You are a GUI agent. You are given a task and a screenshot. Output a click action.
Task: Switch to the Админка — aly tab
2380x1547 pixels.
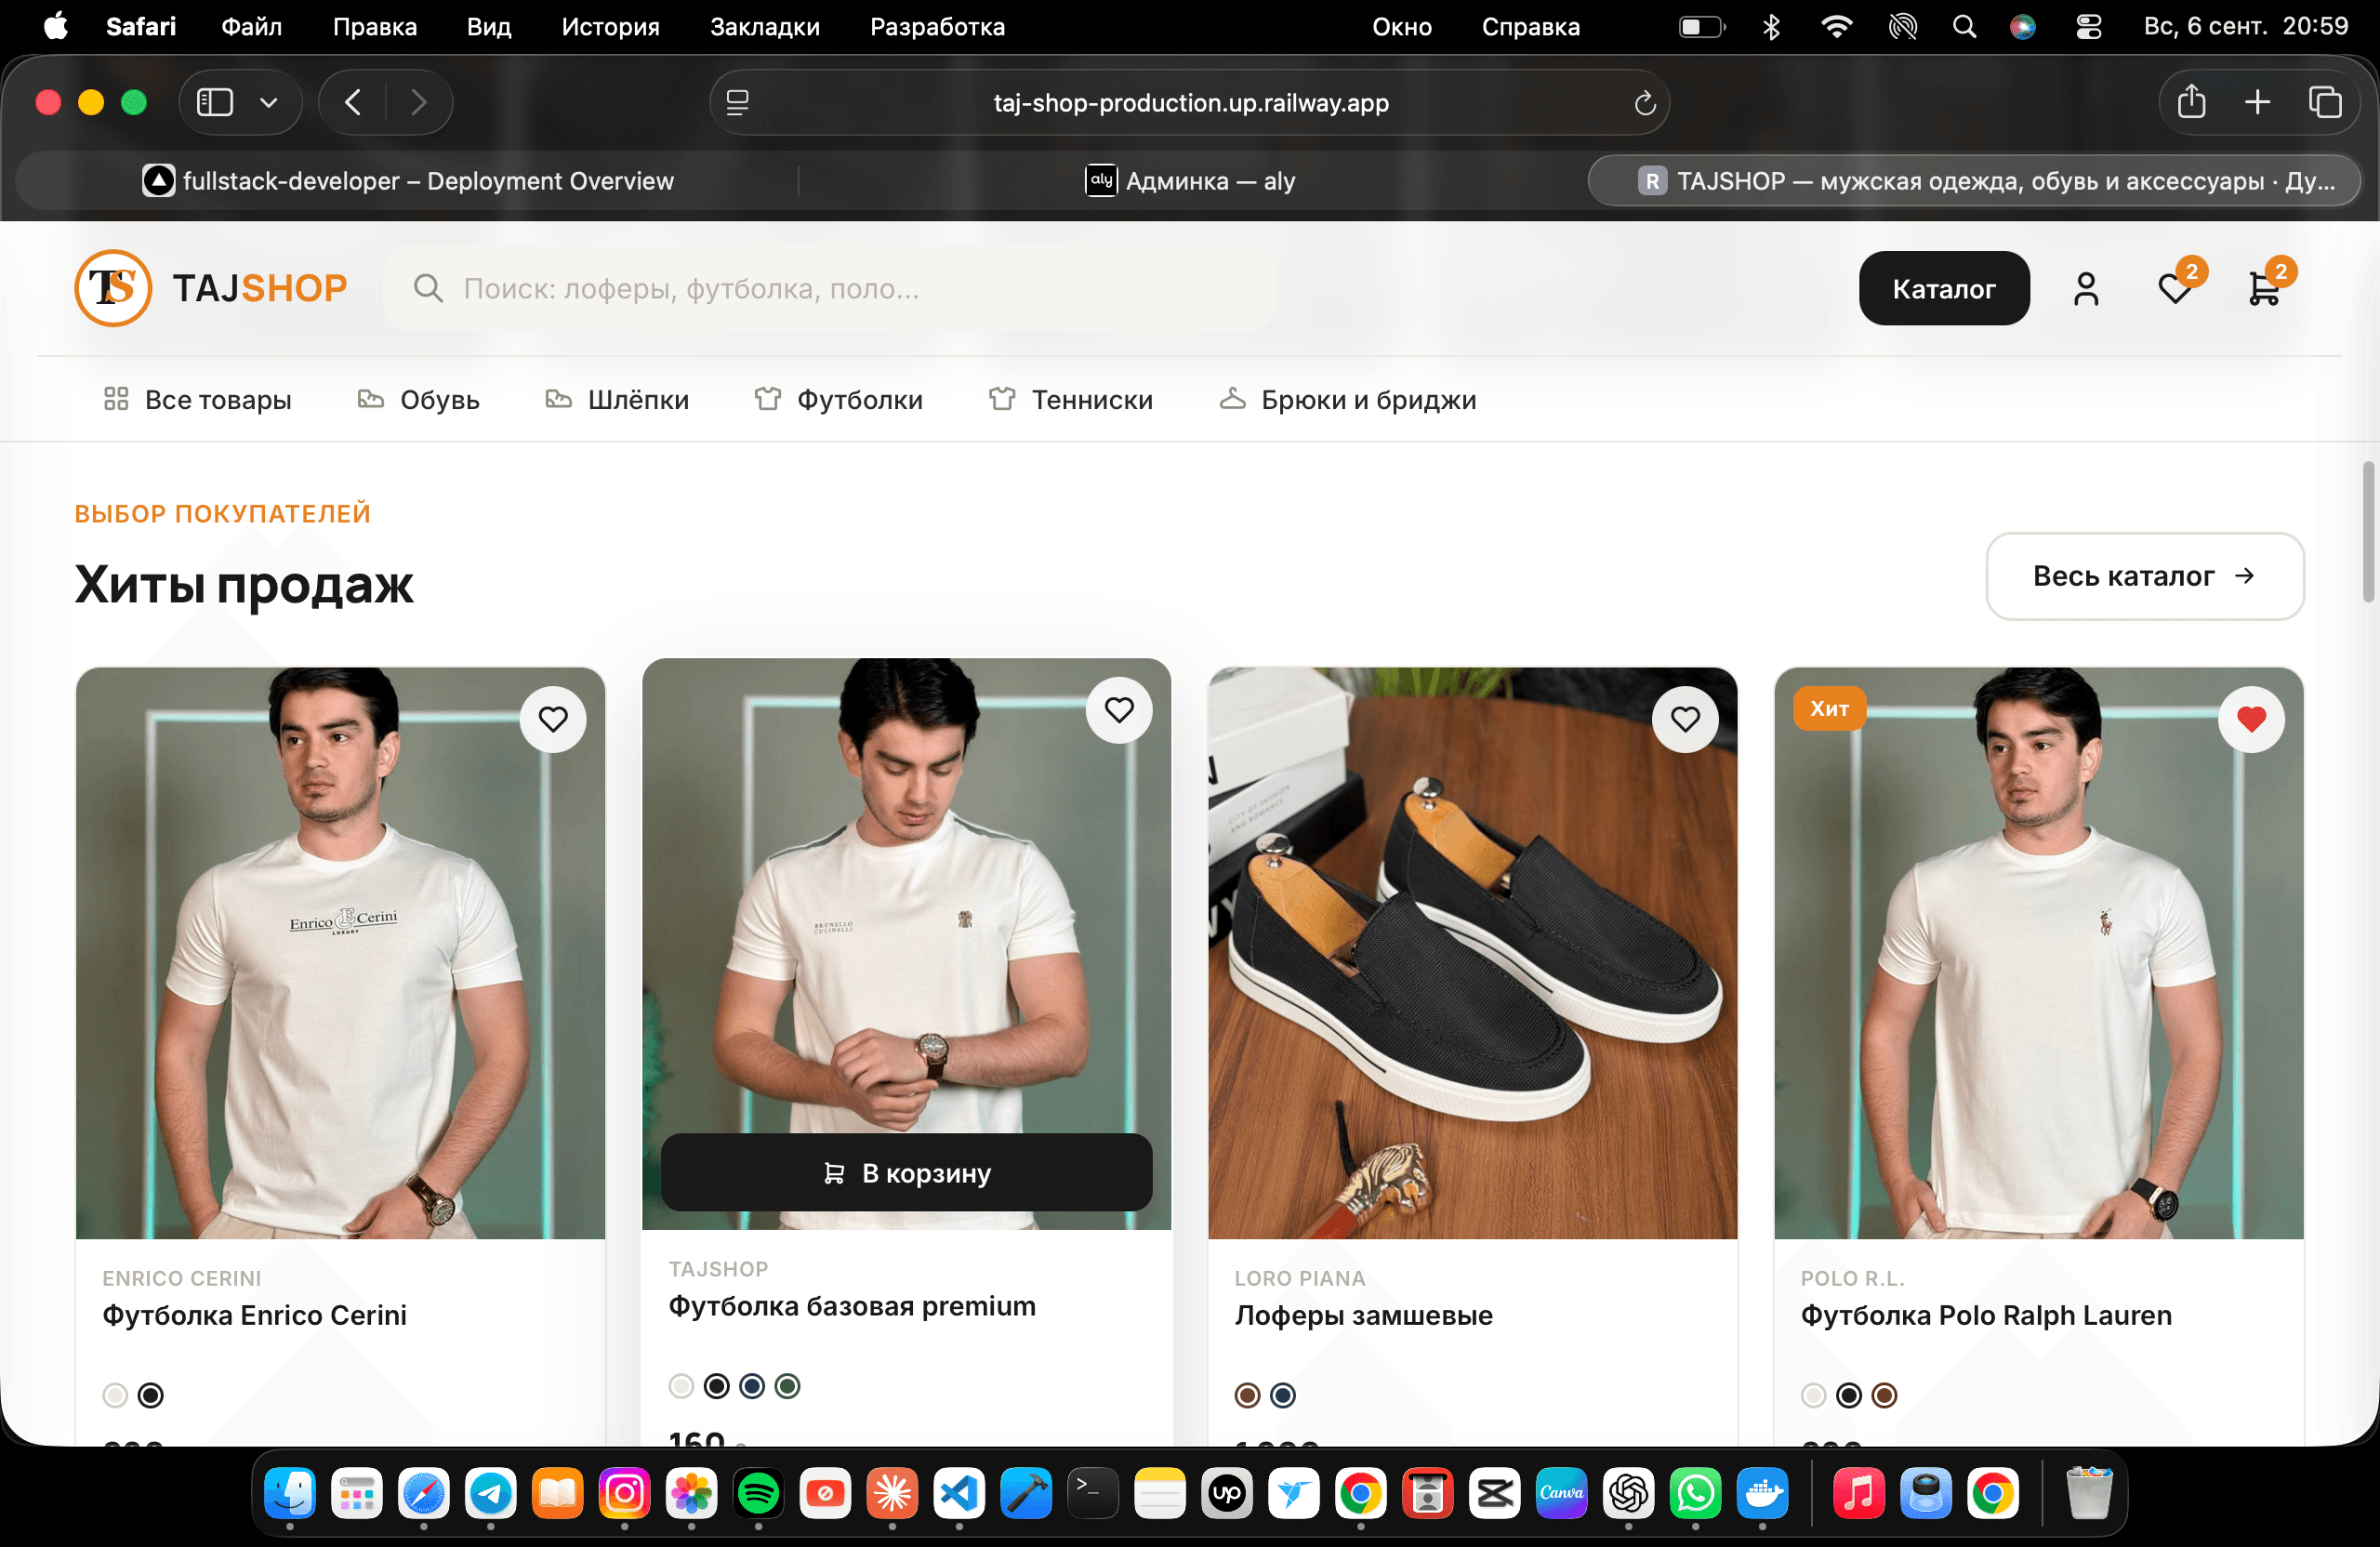(1191, 181)
